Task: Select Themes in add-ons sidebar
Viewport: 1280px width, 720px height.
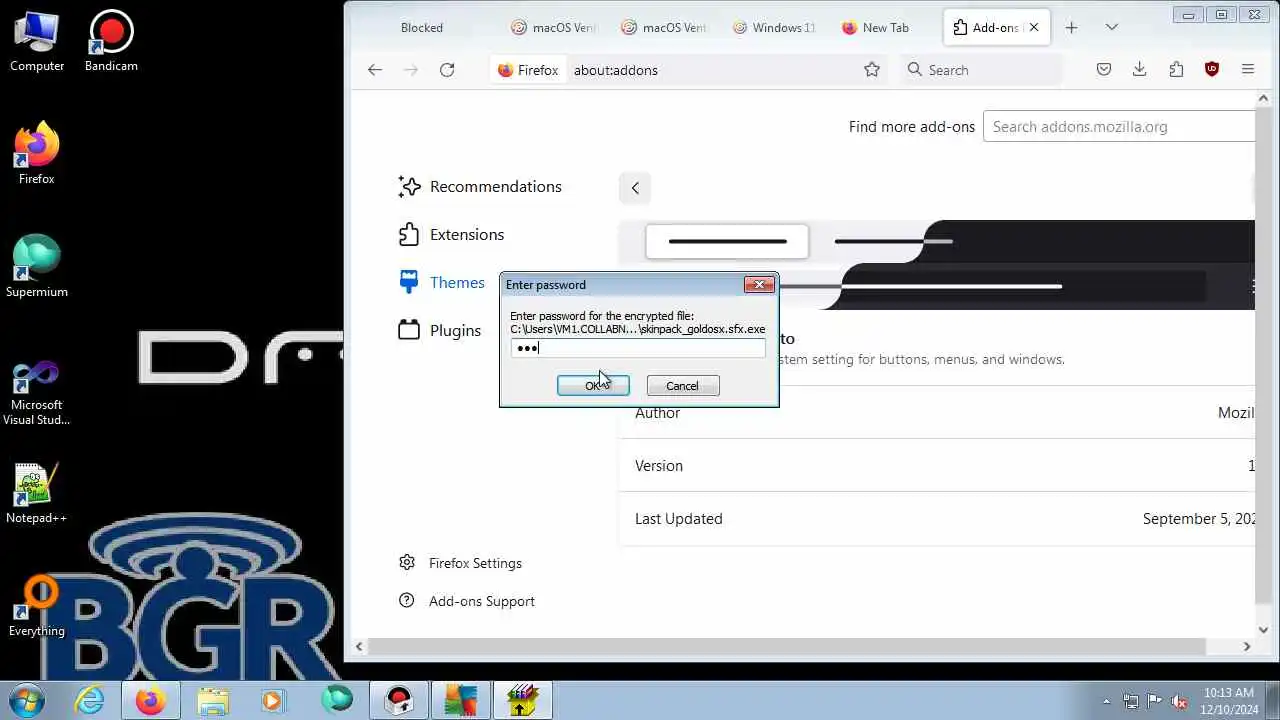Action: [x=441, y=283]
